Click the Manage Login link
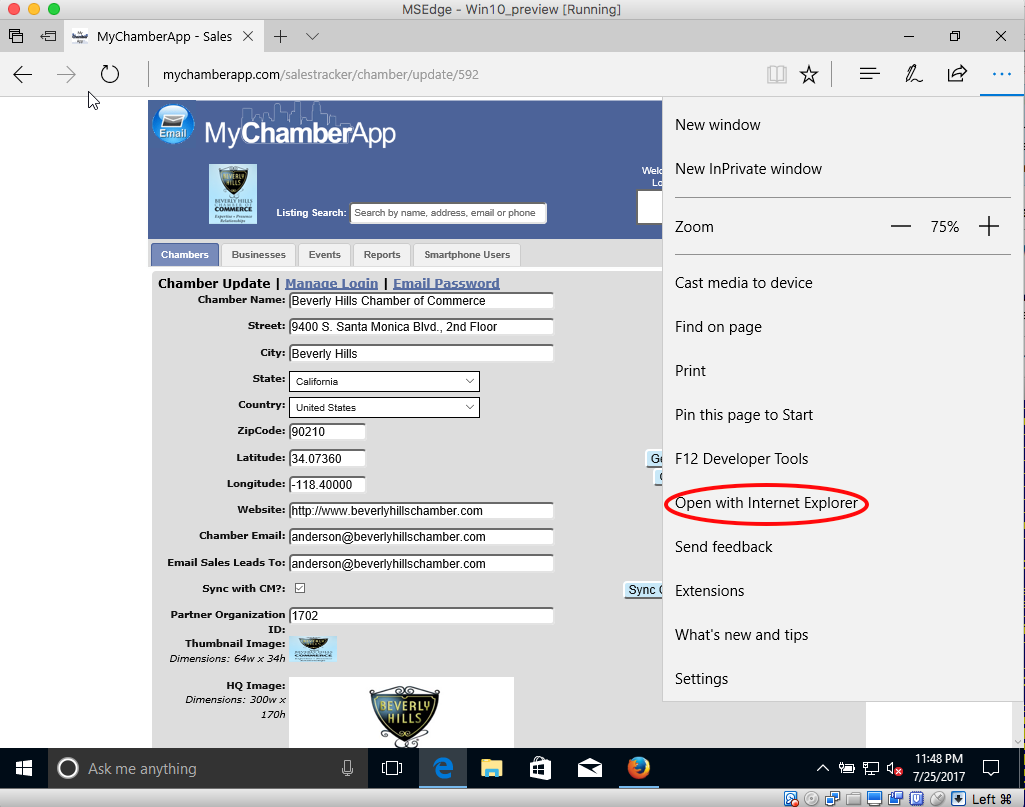The height and width of the screenshot is (807, 1025). pos(331,283)
